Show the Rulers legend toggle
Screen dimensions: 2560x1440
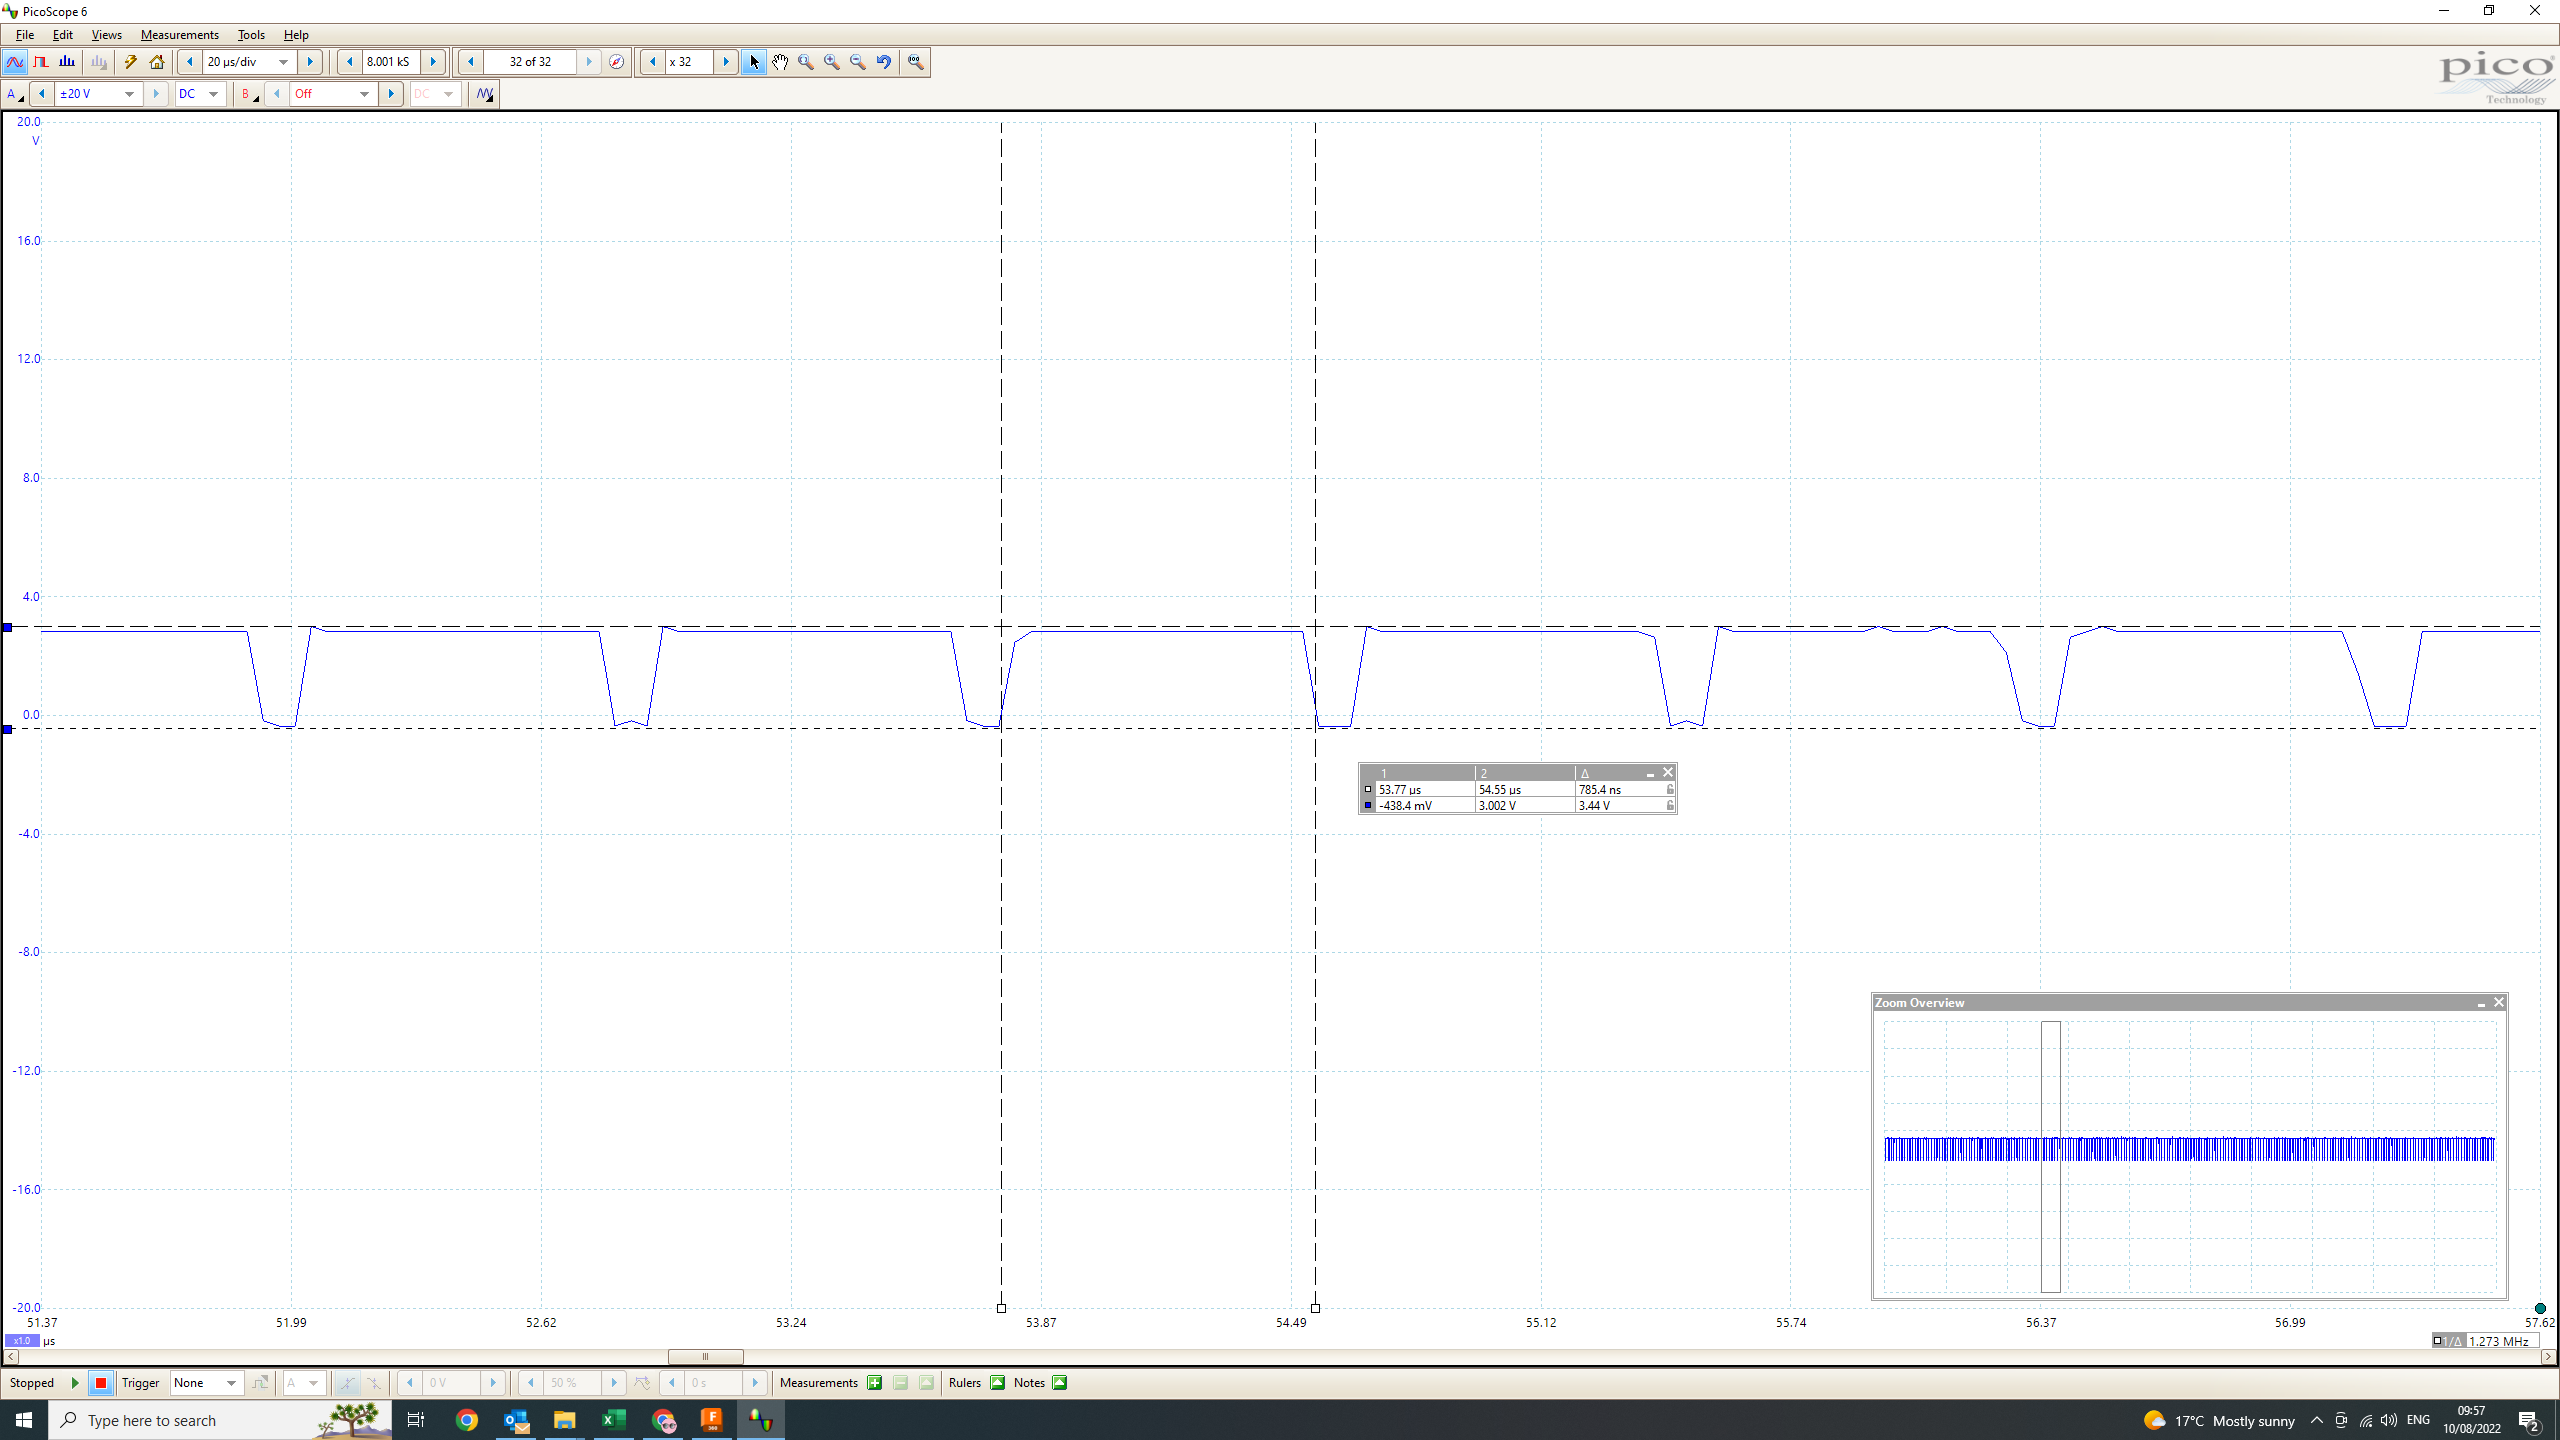click(997, 1383)
